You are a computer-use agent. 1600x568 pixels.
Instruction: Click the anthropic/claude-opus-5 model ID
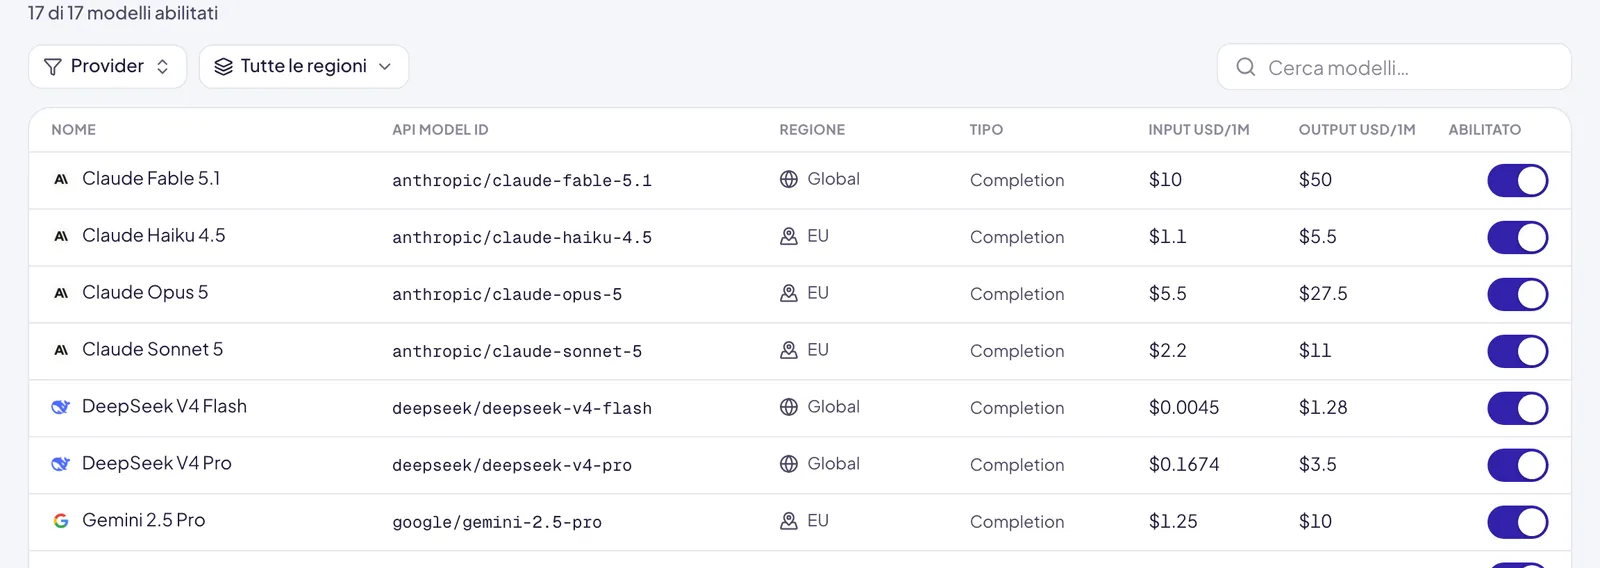[507, 295]
